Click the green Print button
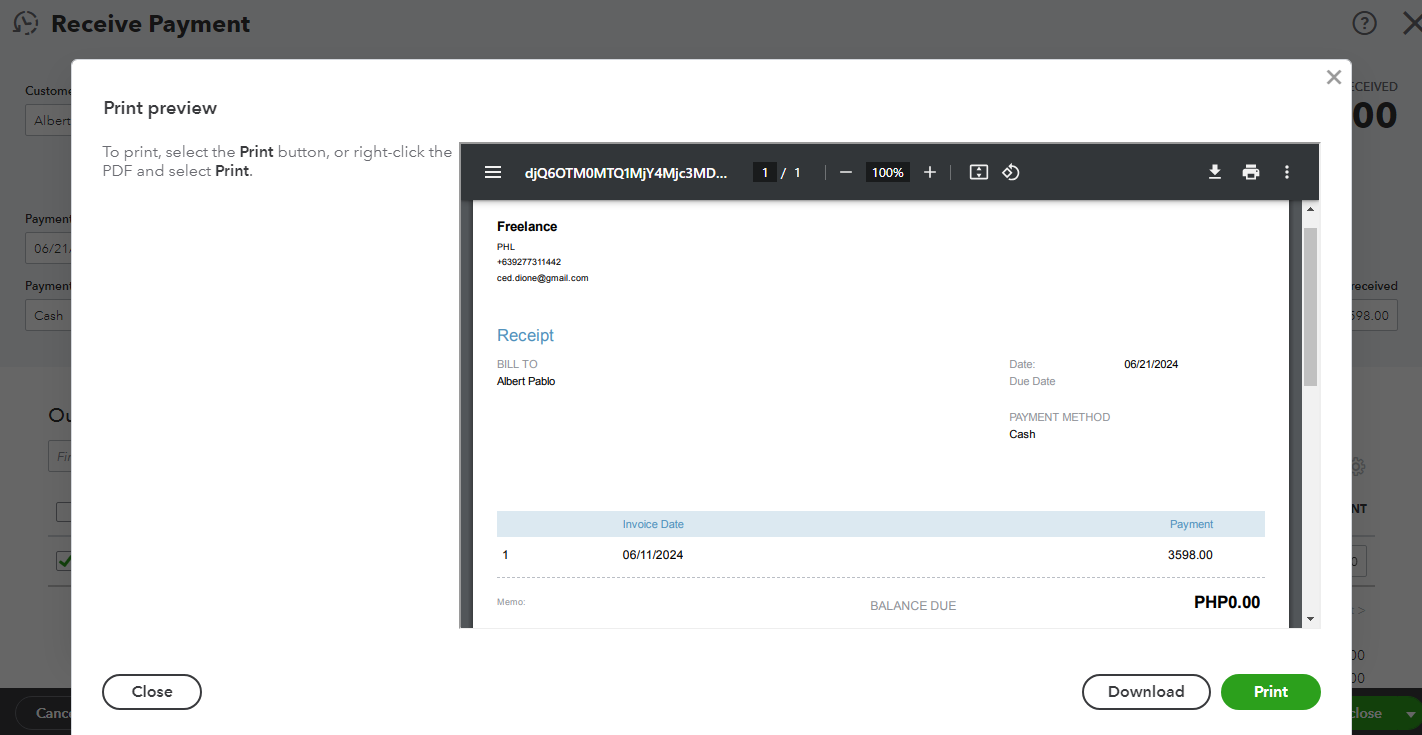Screen dimensions: 1422x735 1271,692
